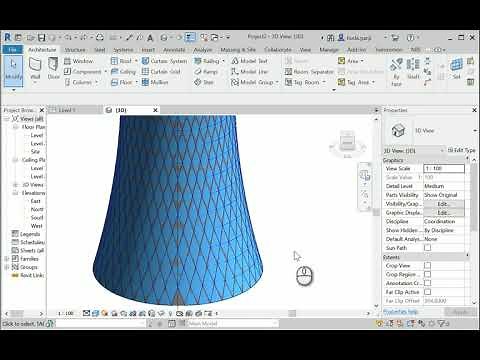480x360 pixels.
Task: Switch to the Structure ribbon tab
Action: (x=75, y=50)
